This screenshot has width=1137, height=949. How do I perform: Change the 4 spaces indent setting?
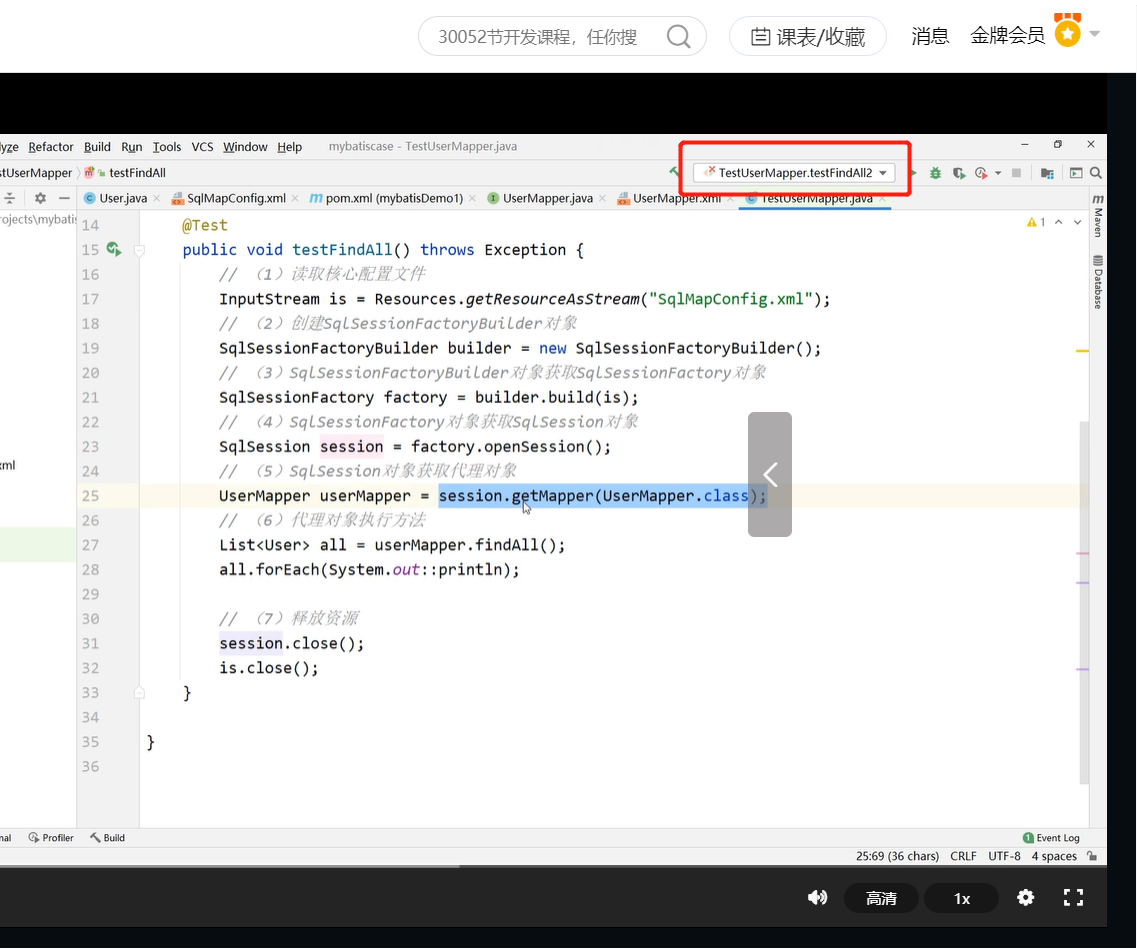1054,856
